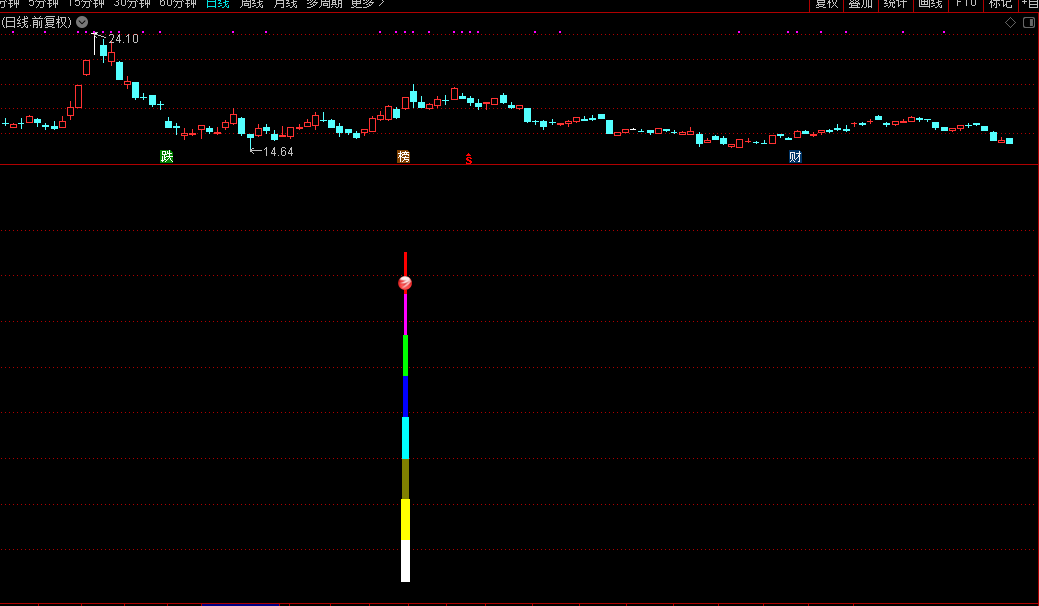Image resolution: width=1039 pixels, height=606 pixels.
Task: Click the 24.10 high price label
Action: (123, 39)
